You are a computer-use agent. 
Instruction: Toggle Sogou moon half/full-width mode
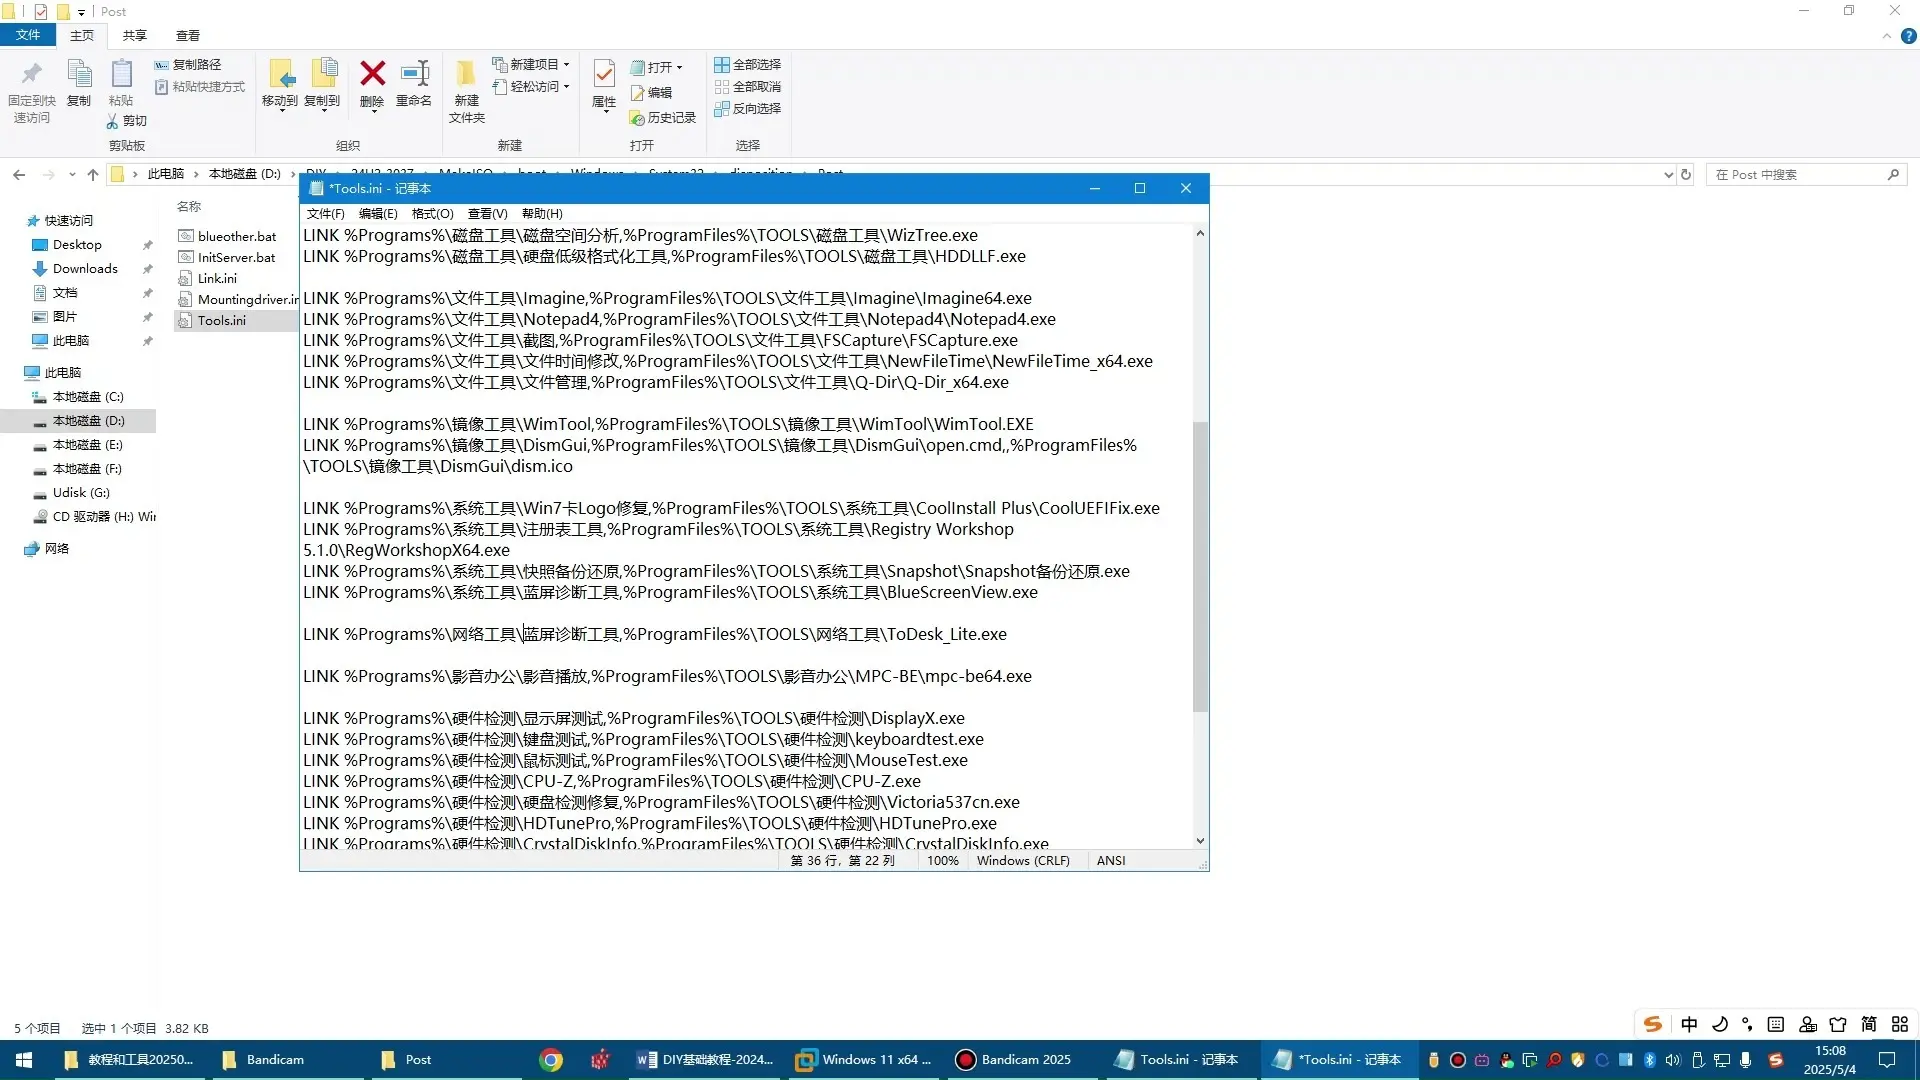pyautogui.click(x=1720, y=1024)
